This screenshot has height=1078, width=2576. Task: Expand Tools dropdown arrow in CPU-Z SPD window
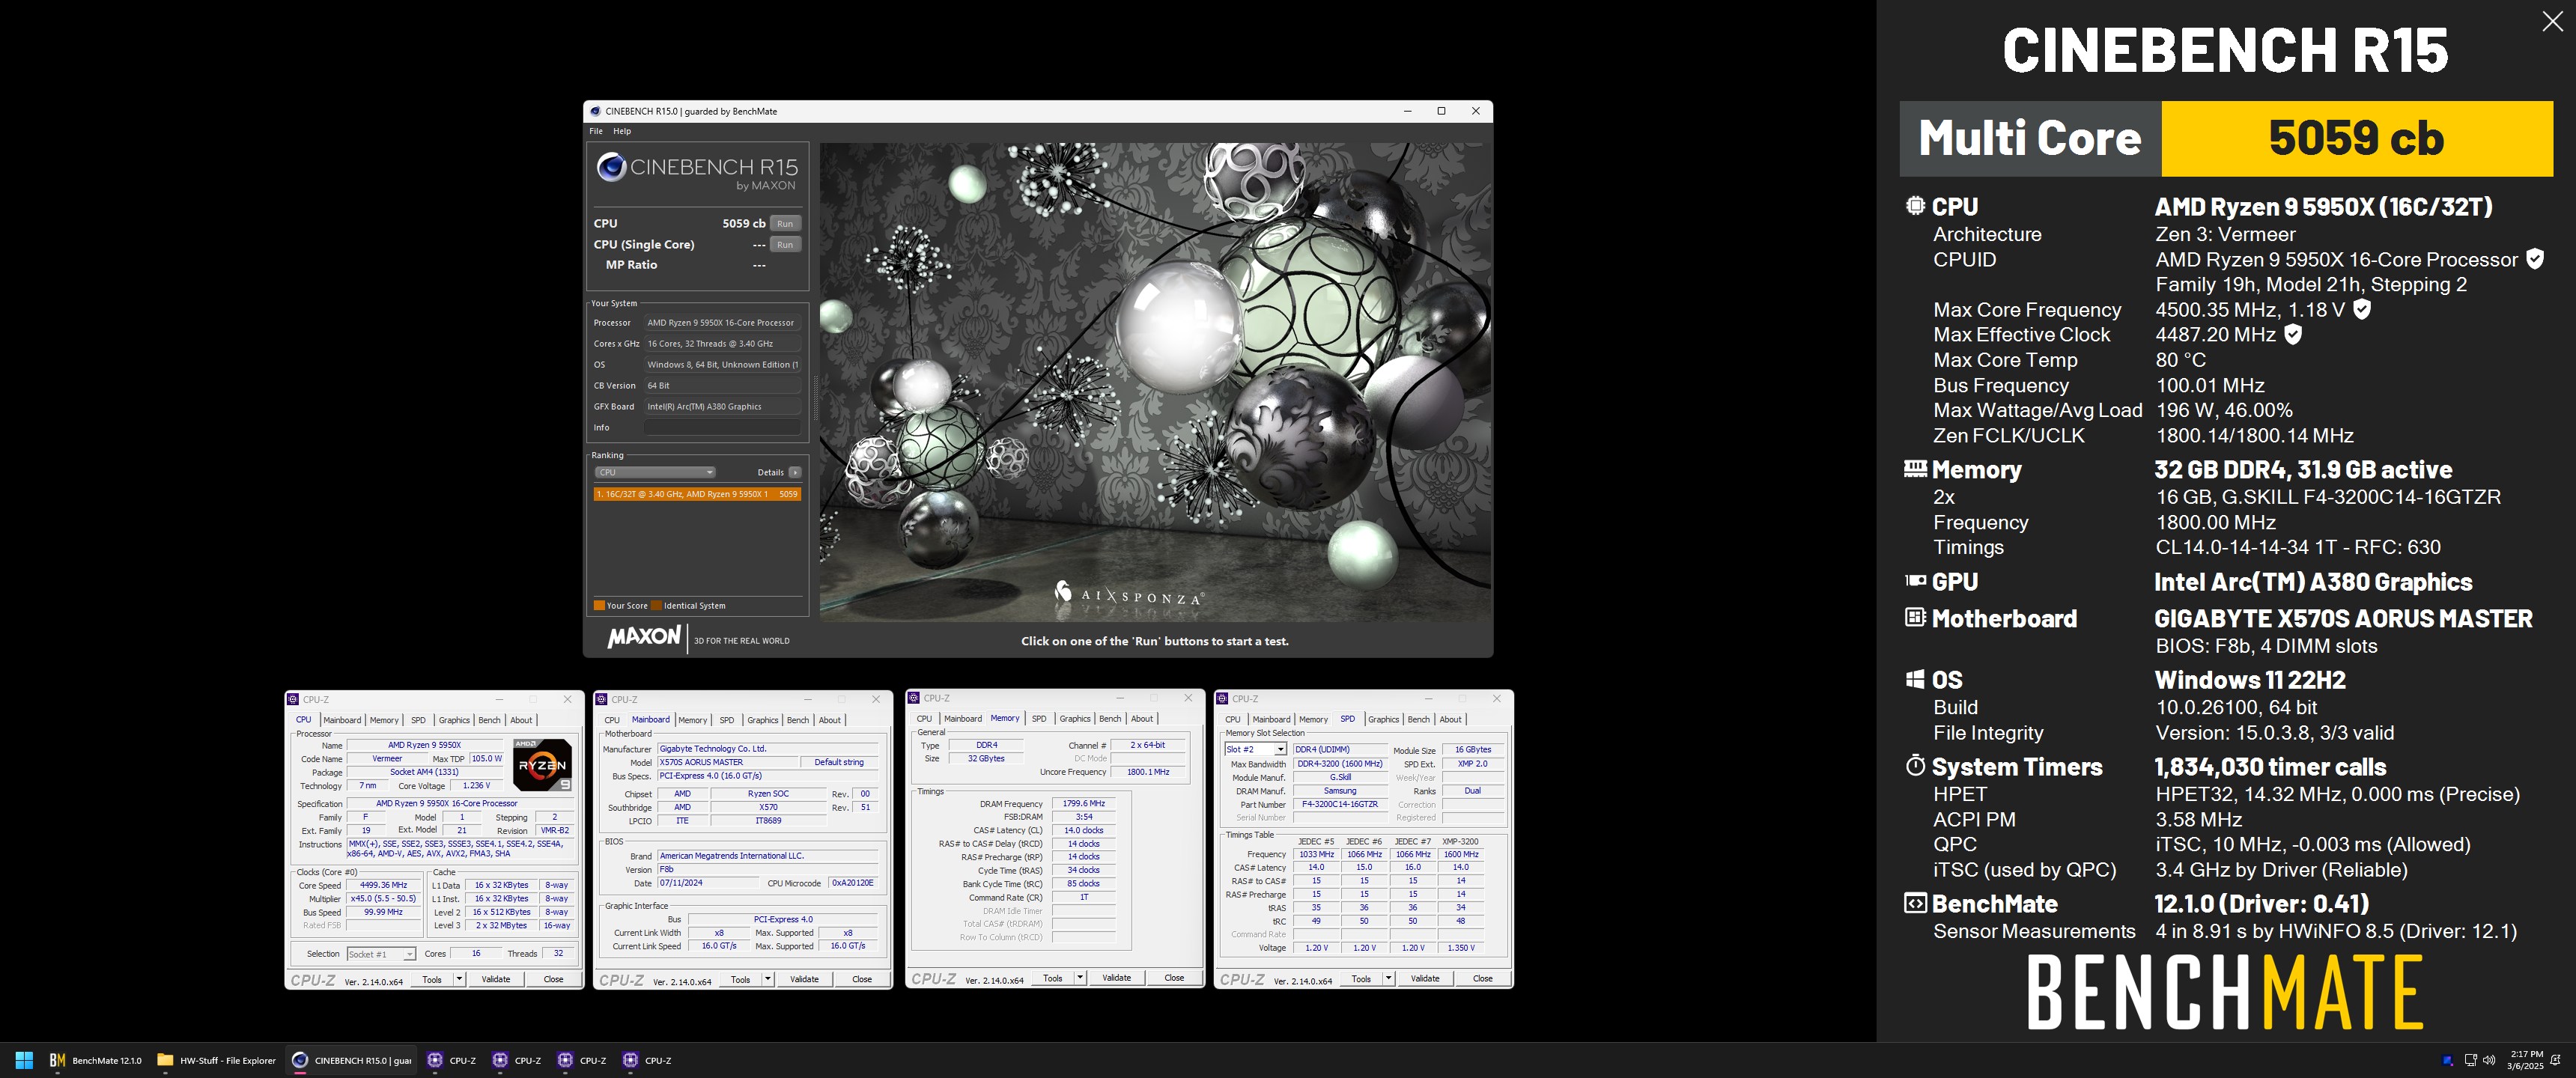pos(1389,979)
